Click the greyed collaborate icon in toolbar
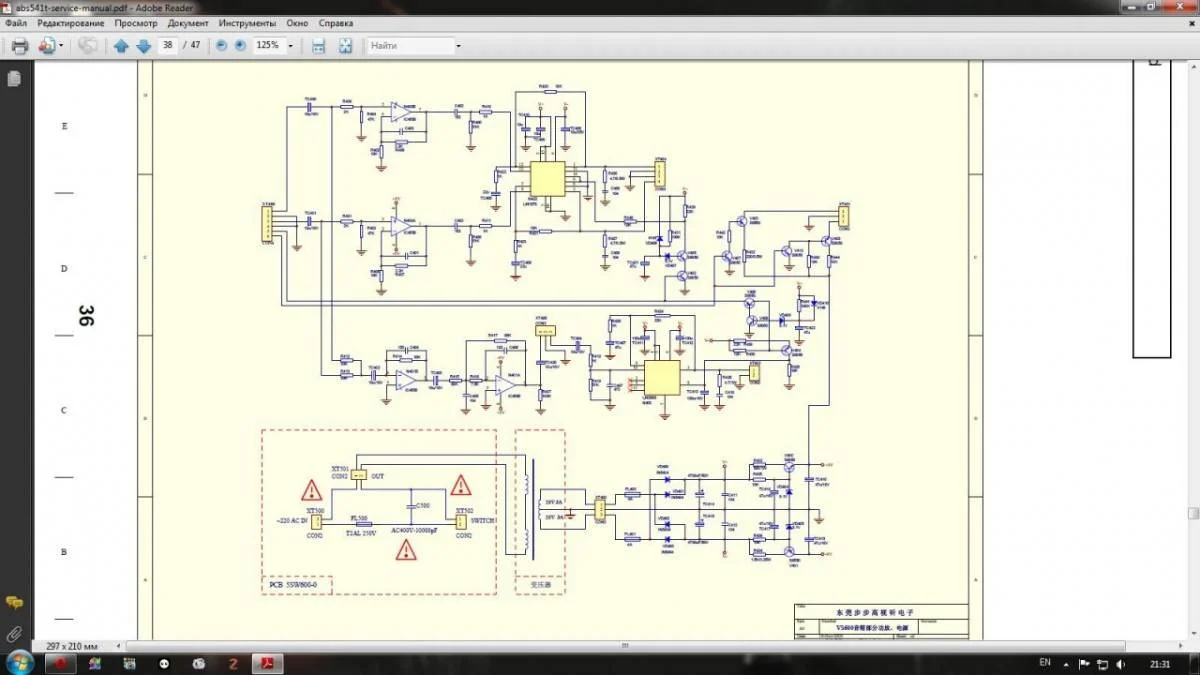The image size is (1200, 675). (88, 46)
